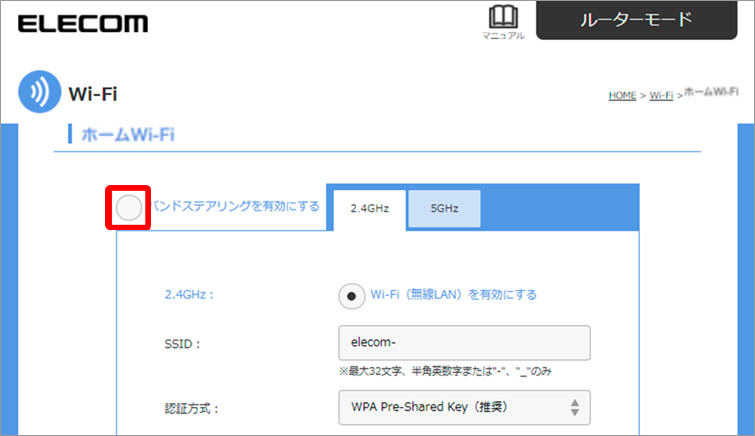The height and width of the screenshot is (436, 755).
Task: Follow the HOME breadcrumb link
Action: 622,95
